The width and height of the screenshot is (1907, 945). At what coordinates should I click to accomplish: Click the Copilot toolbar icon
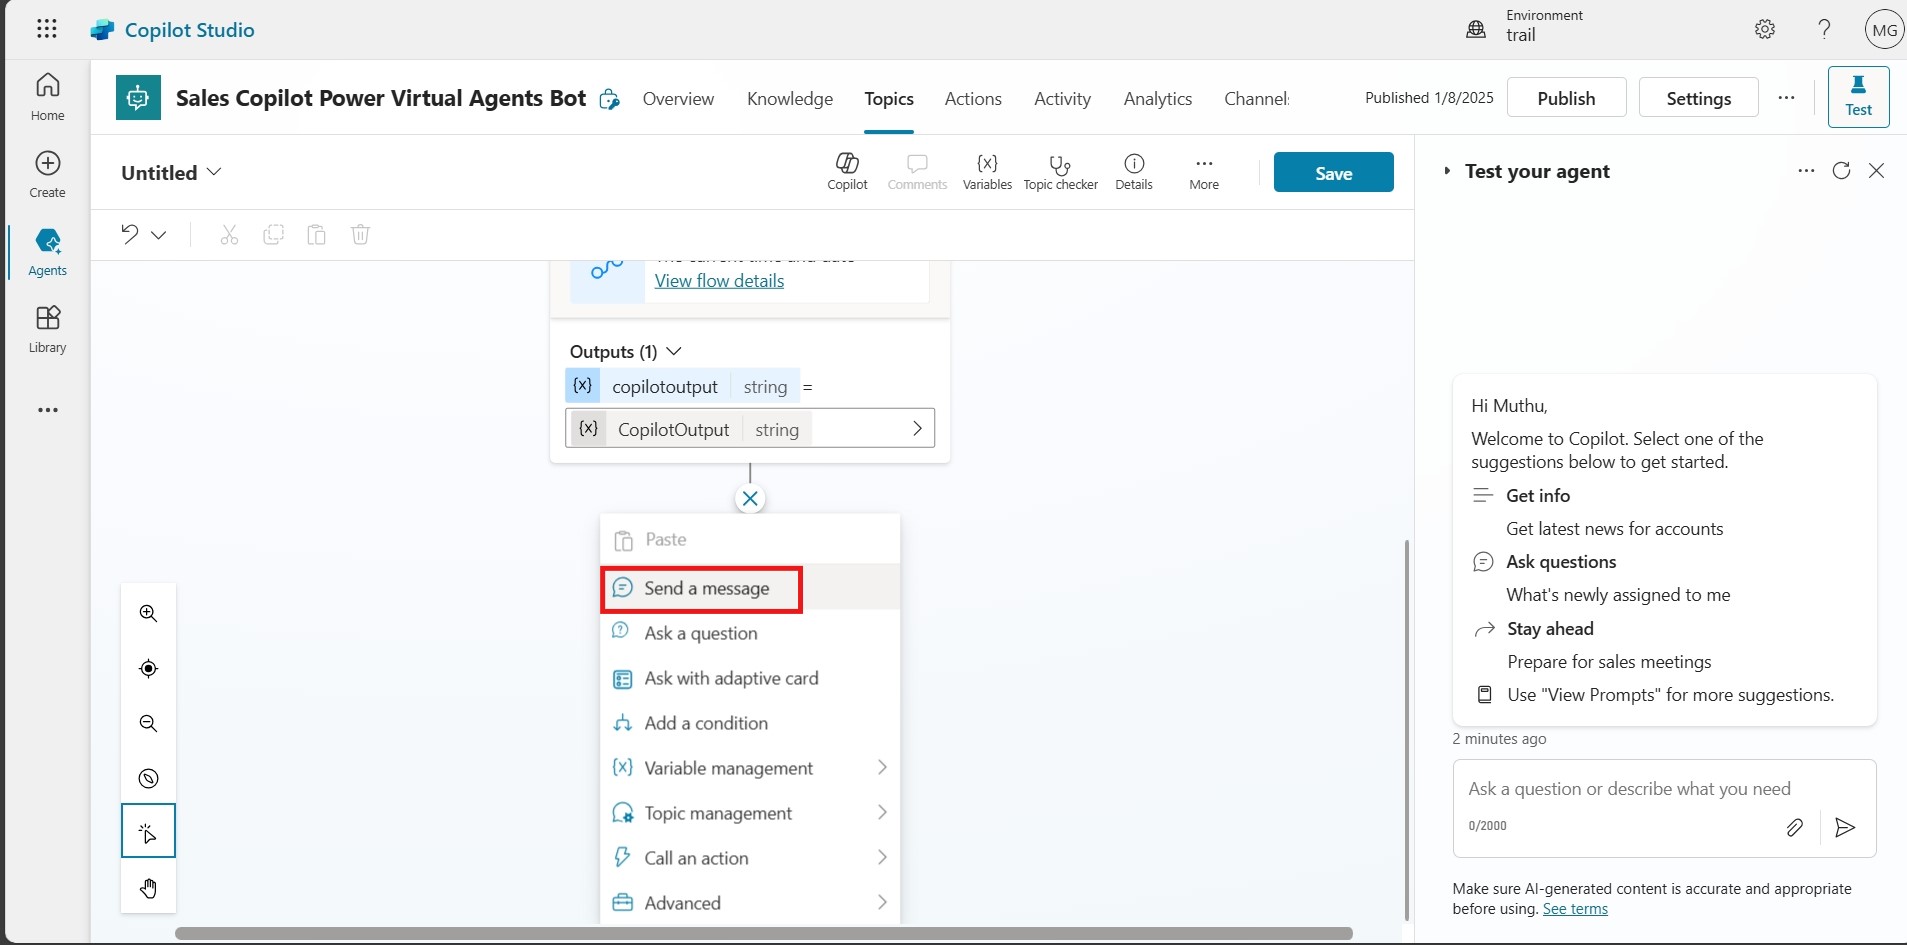point(847,172)
